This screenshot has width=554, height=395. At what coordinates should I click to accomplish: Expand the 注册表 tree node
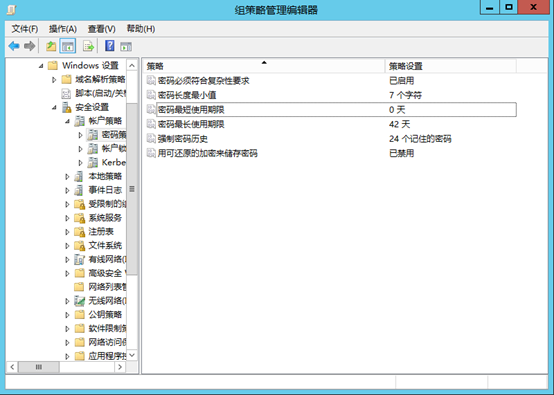pyautogui.click(x=67, y=232)
